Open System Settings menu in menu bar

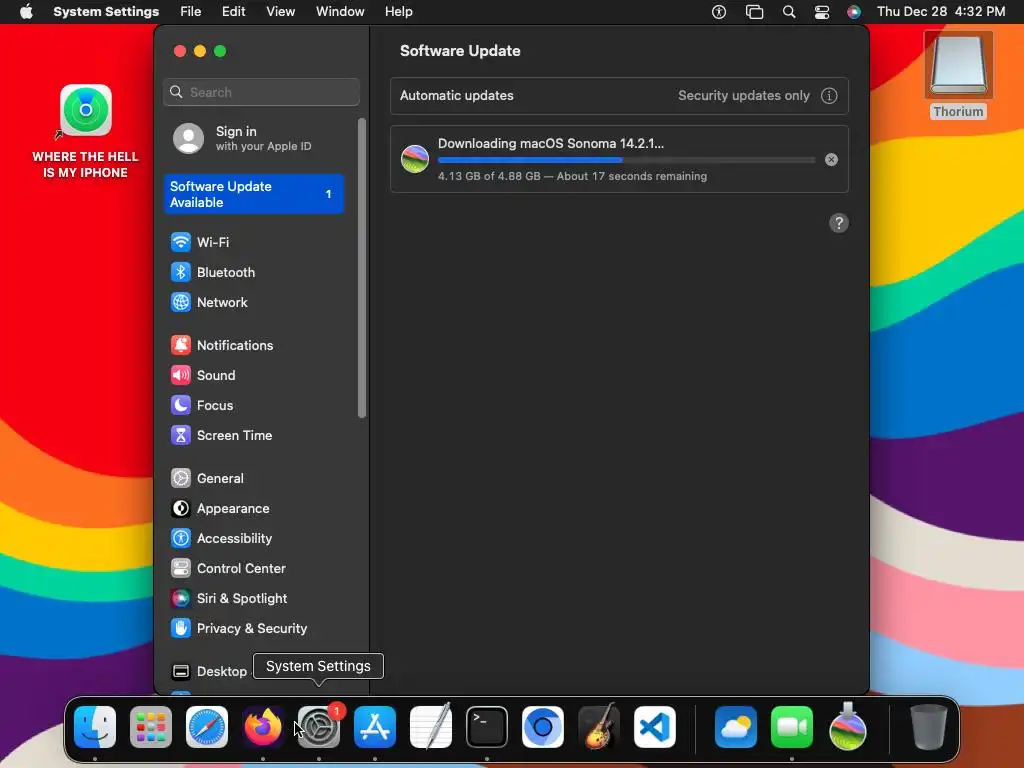(106, 12)
